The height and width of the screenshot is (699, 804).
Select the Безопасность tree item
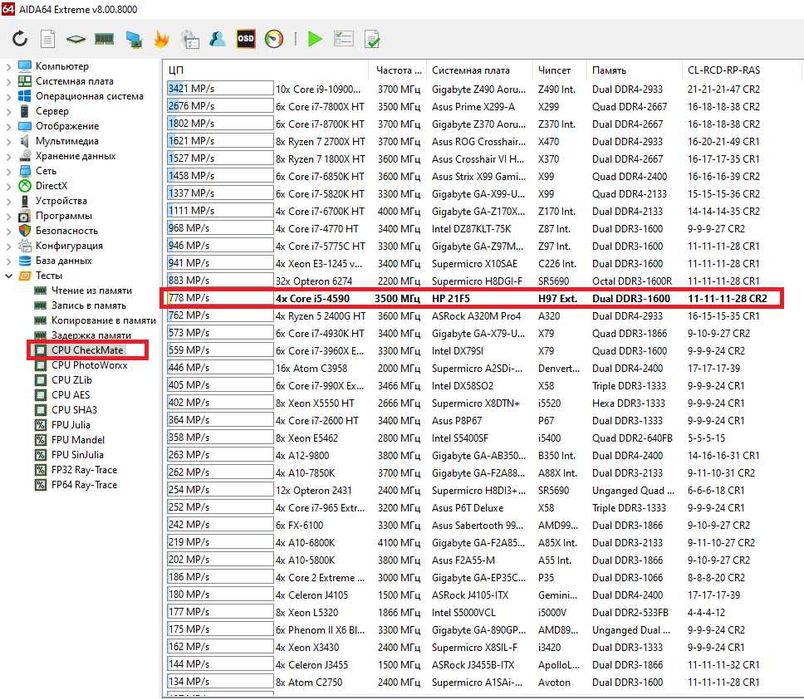[66, 231]
